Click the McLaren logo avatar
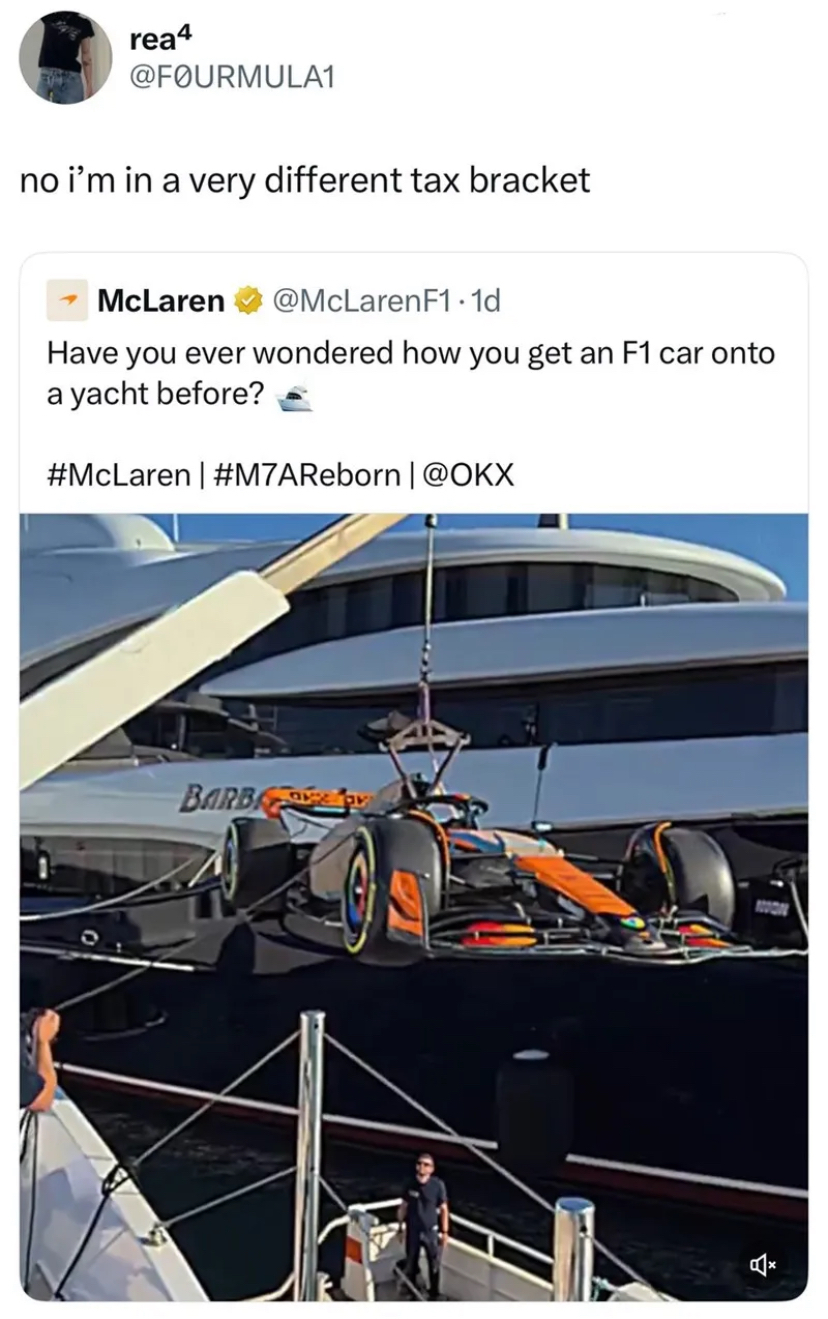The image size is (828, 1319). click(67, 300)
